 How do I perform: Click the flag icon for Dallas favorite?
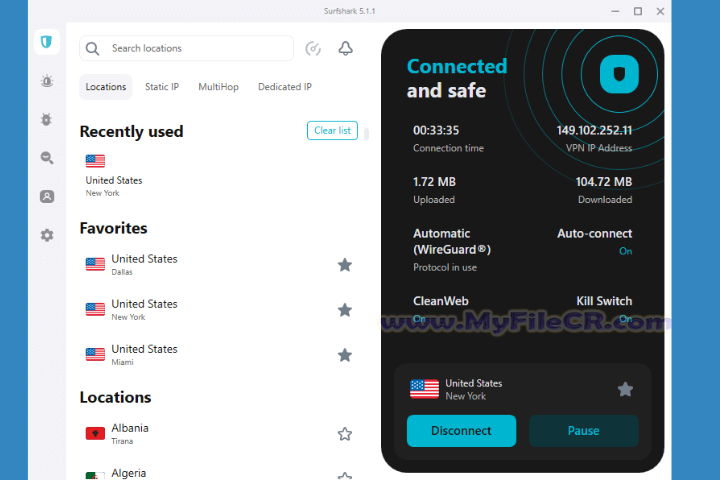point(95,264)
